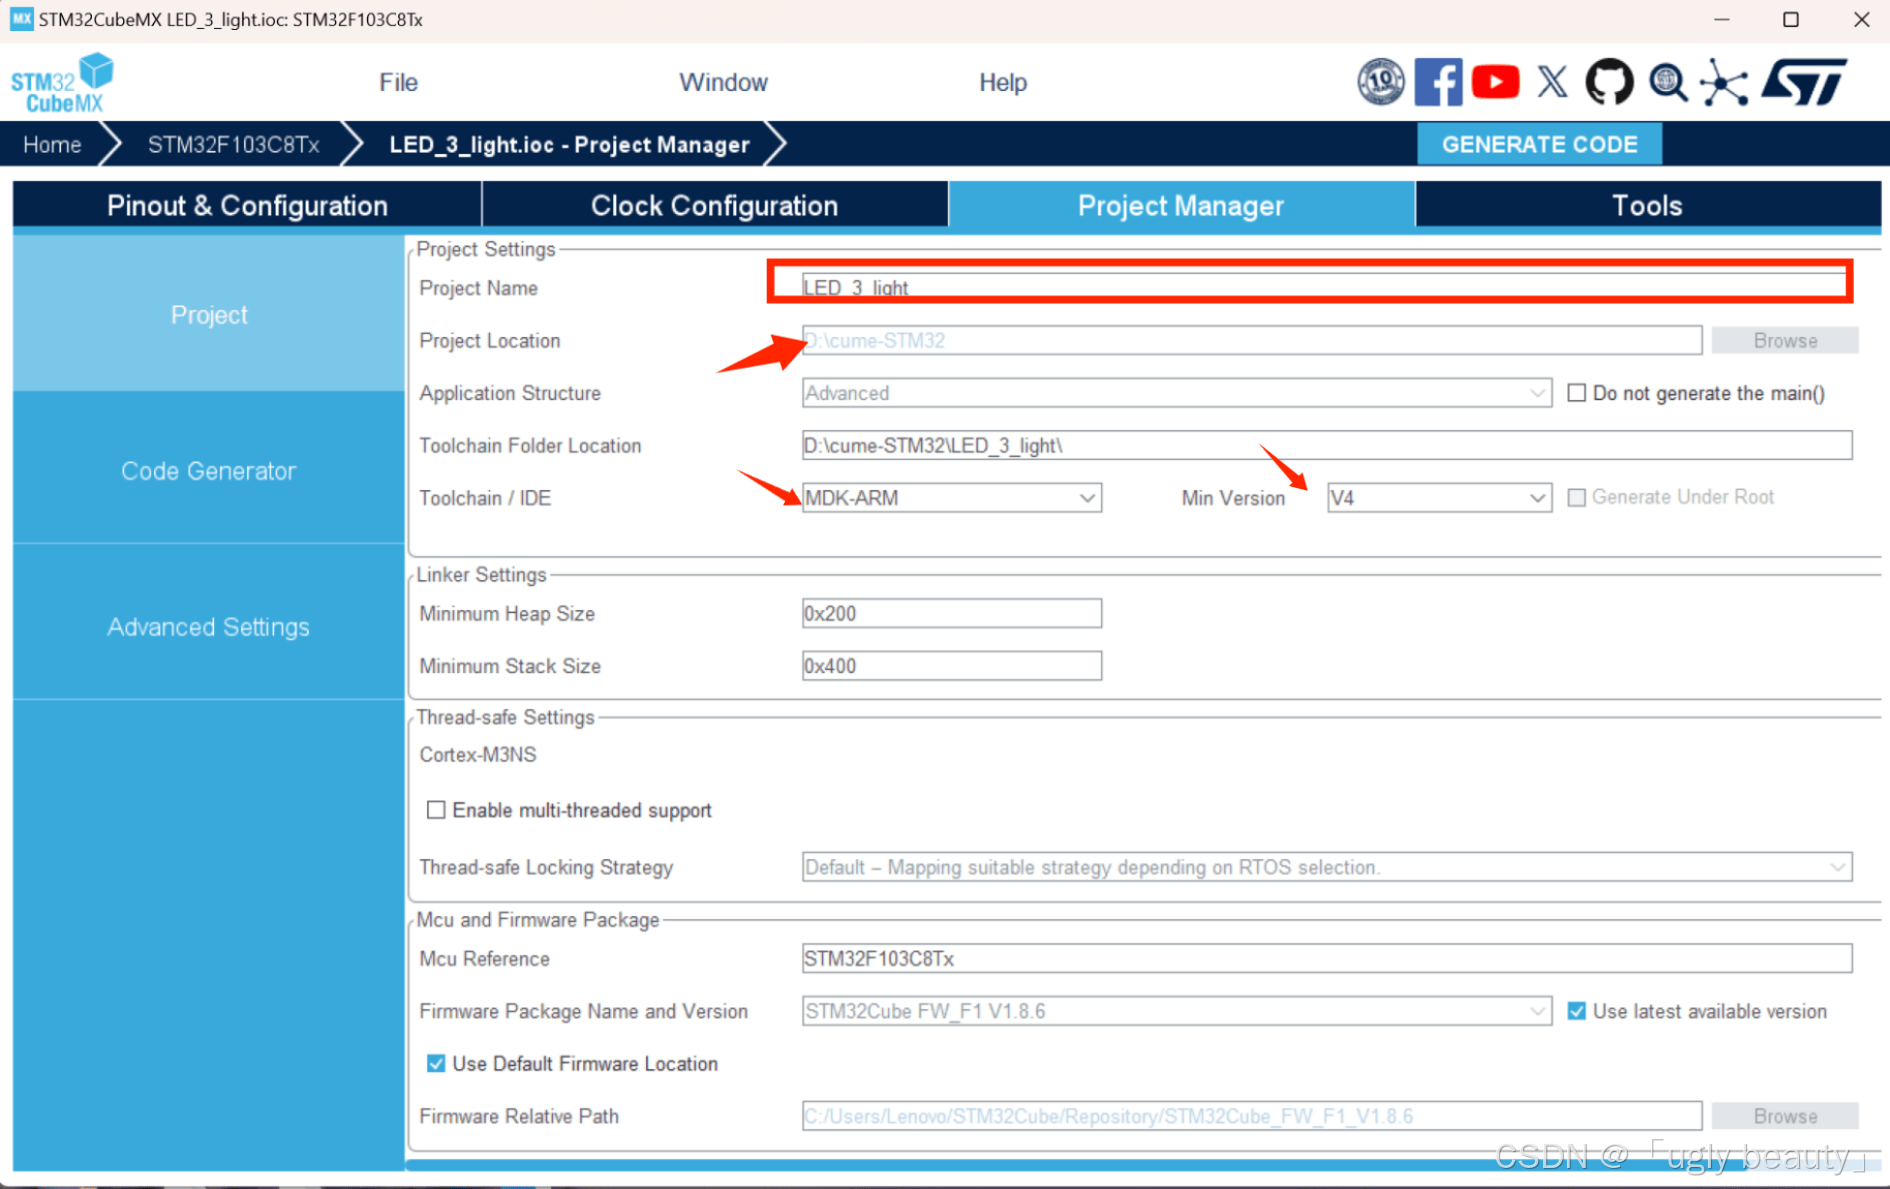The width and height of the screenshot is (1890, 1189).
Task: Open the Help menu
Action: [1002, 82]
